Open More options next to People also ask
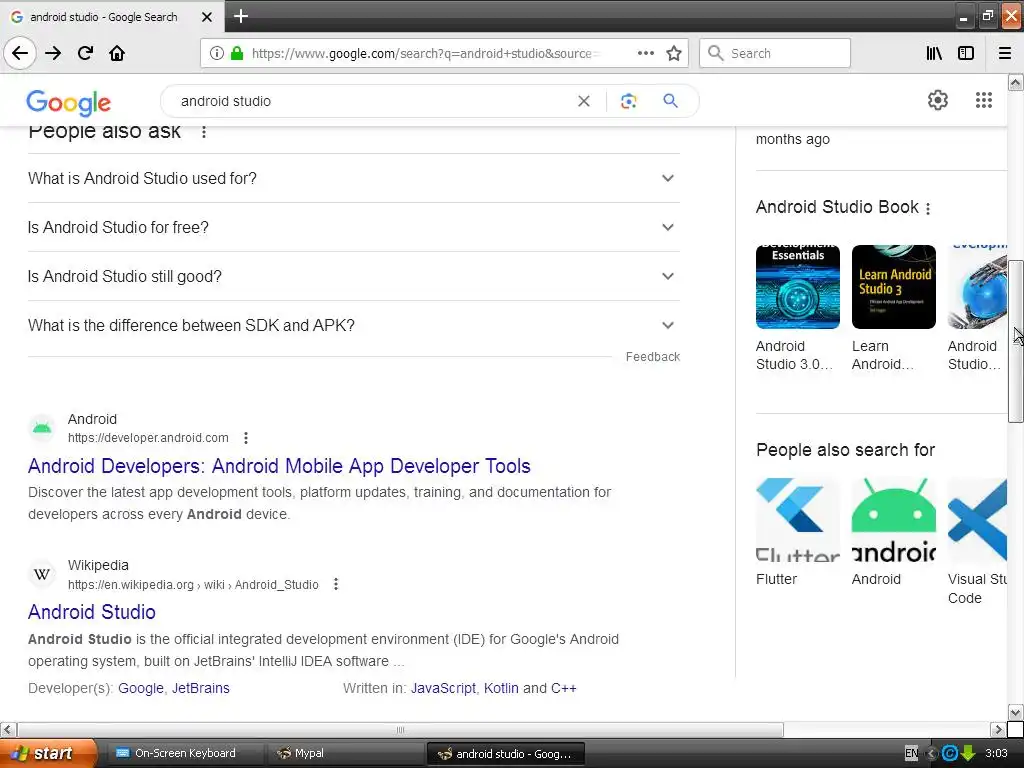The height and width of the screenshot is (768, 1024). [204, 132]
